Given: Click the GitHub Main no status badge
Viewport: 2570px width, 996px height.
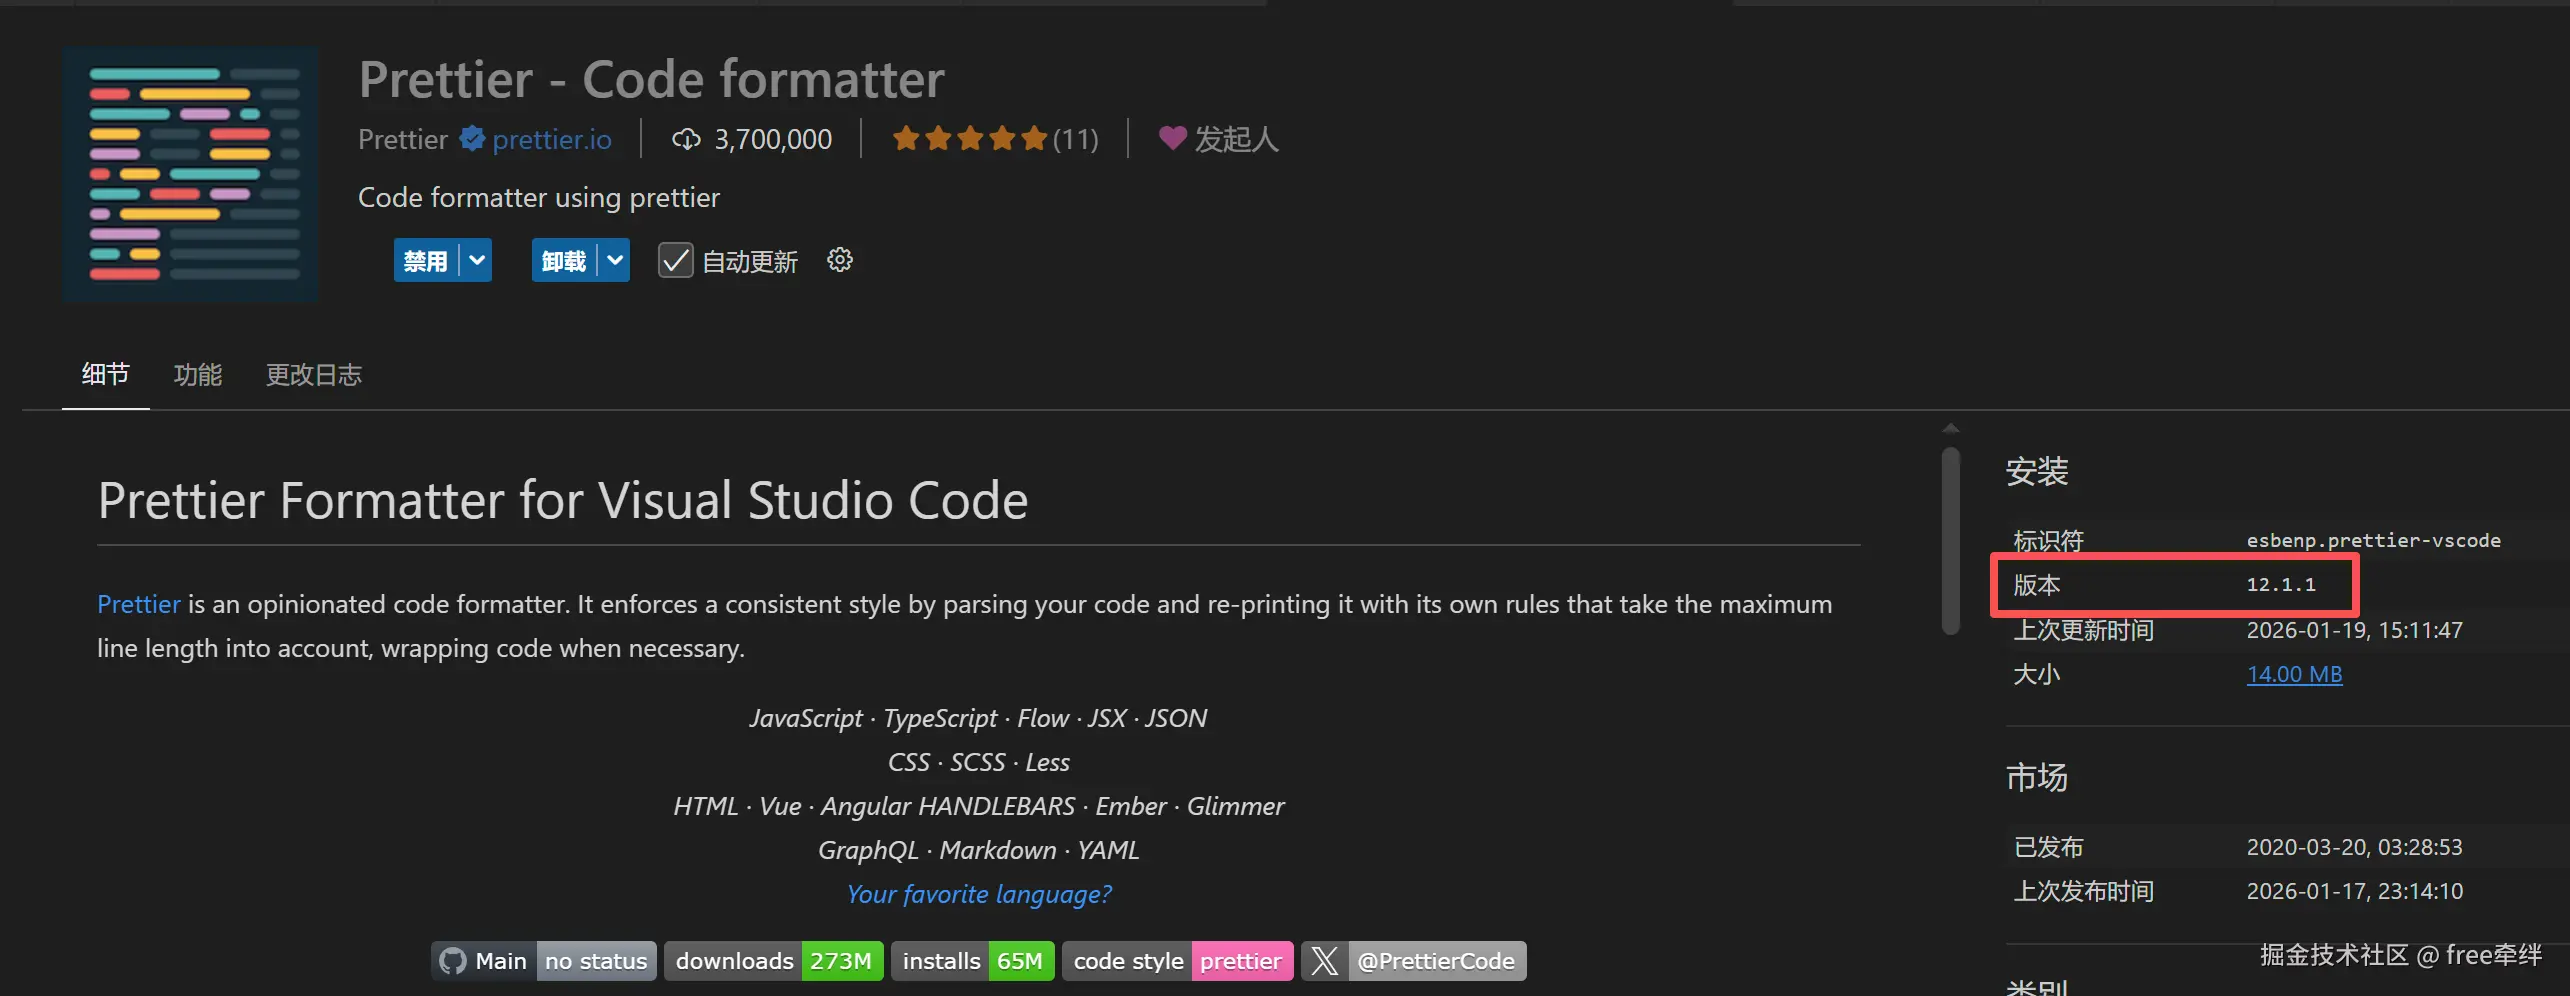Looking at the screenshot, I should [x=544, y=961].
